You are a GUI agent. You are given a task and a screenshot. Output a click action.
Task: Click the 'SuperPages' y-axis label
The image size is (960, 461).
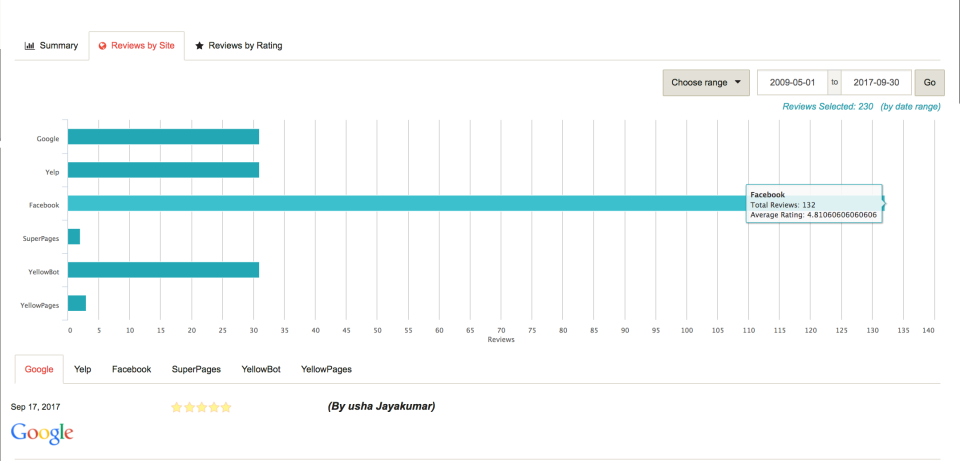click(42, 238)
